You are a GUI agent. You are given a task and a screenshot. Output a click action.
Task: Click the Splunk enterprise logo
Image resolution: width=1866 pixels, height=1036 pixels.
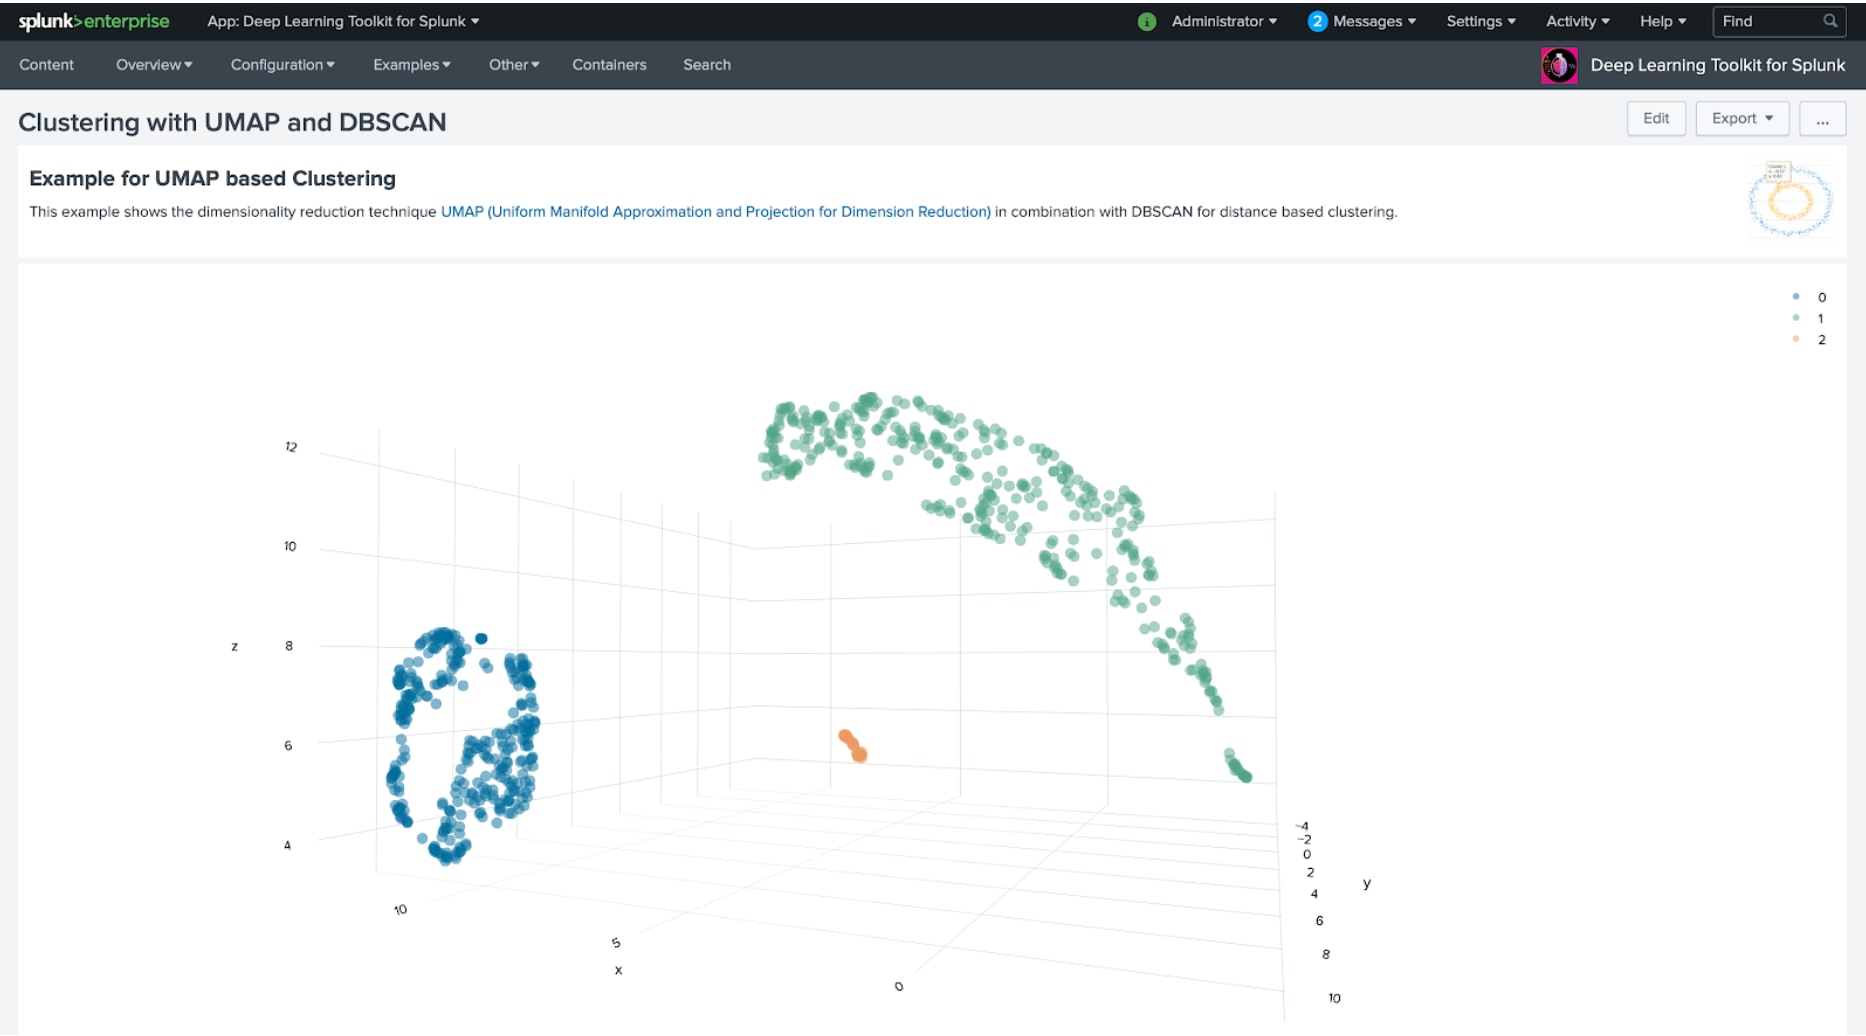(x=94, y=21)
